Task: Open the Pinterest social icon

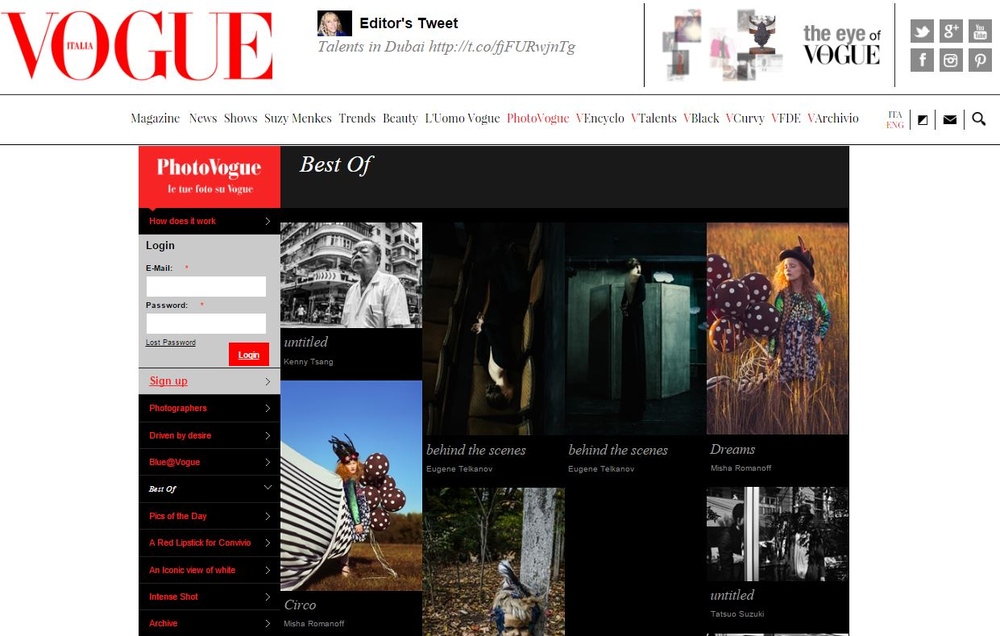Action: coord(980,60)
